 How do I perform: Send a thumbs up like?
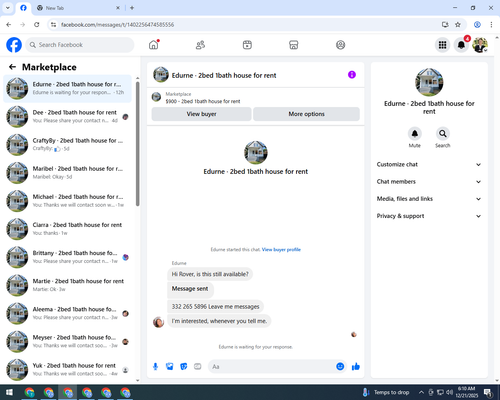point(356,367)
